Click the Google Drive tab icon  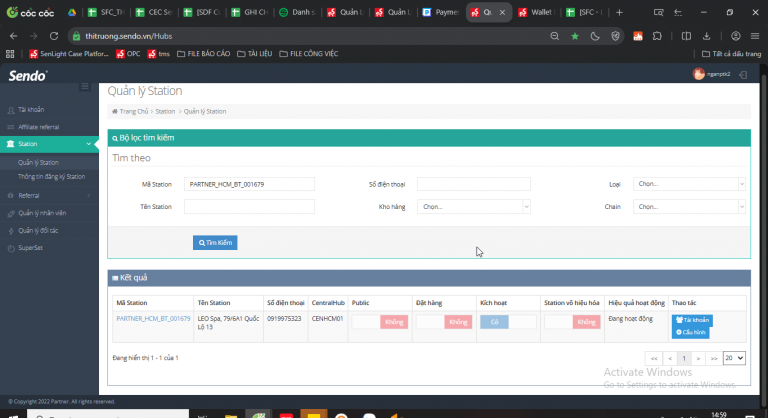pyautogui.click(x=72, y=12)
